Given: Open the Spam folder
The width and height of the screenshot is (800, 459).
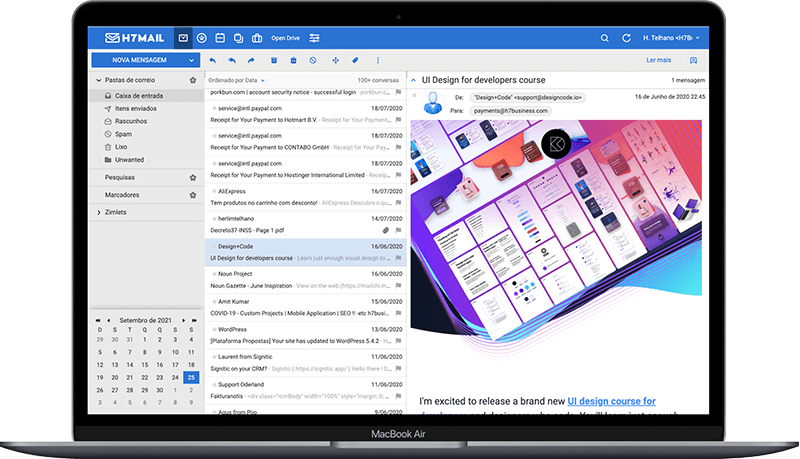Looking at the screenshot, I should click(x=146, y=134).
